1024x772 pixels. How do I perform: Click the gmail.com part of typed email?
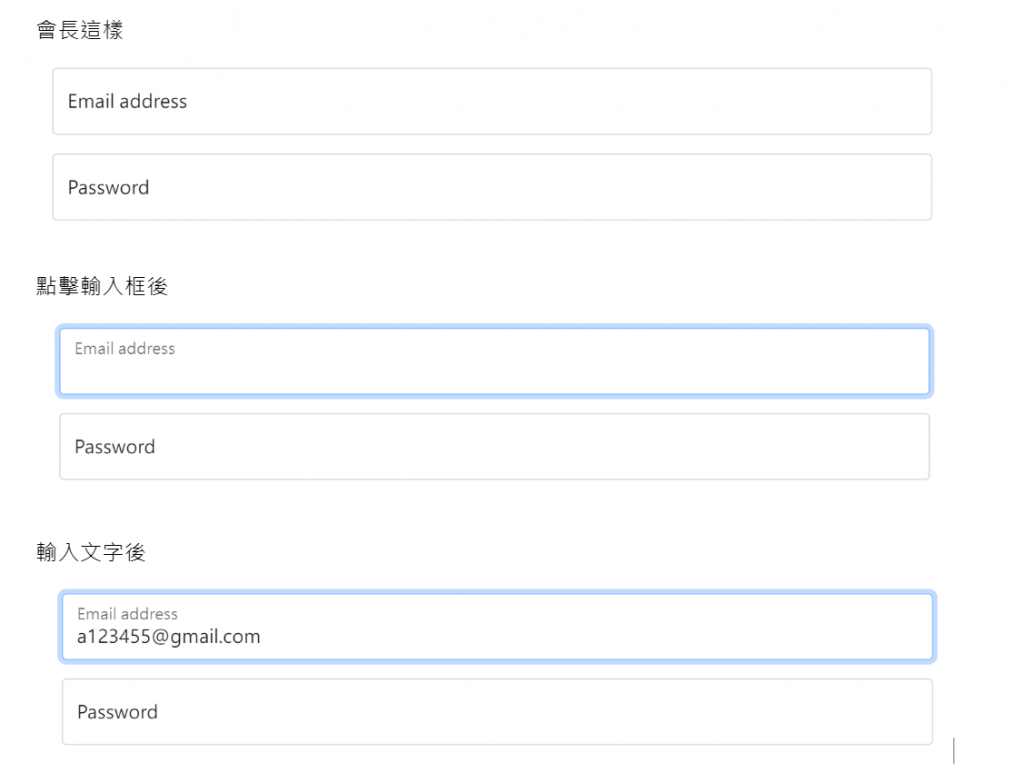(214, 637)
